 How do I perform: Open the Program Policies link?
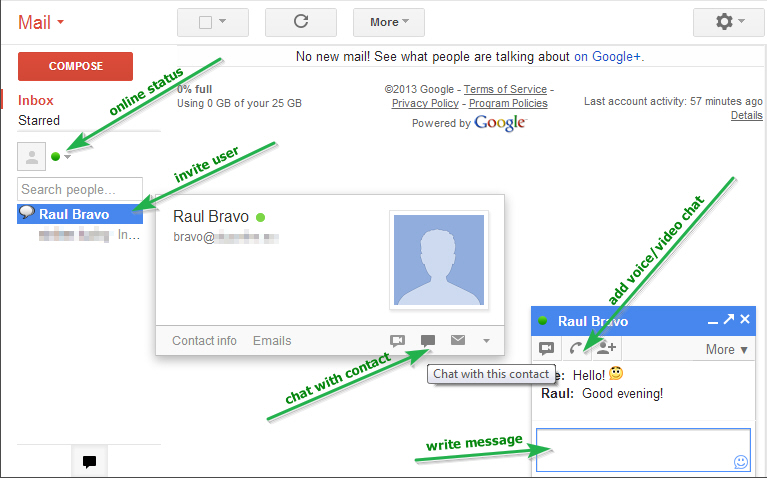pyautogui.click(x=508, y=104)
